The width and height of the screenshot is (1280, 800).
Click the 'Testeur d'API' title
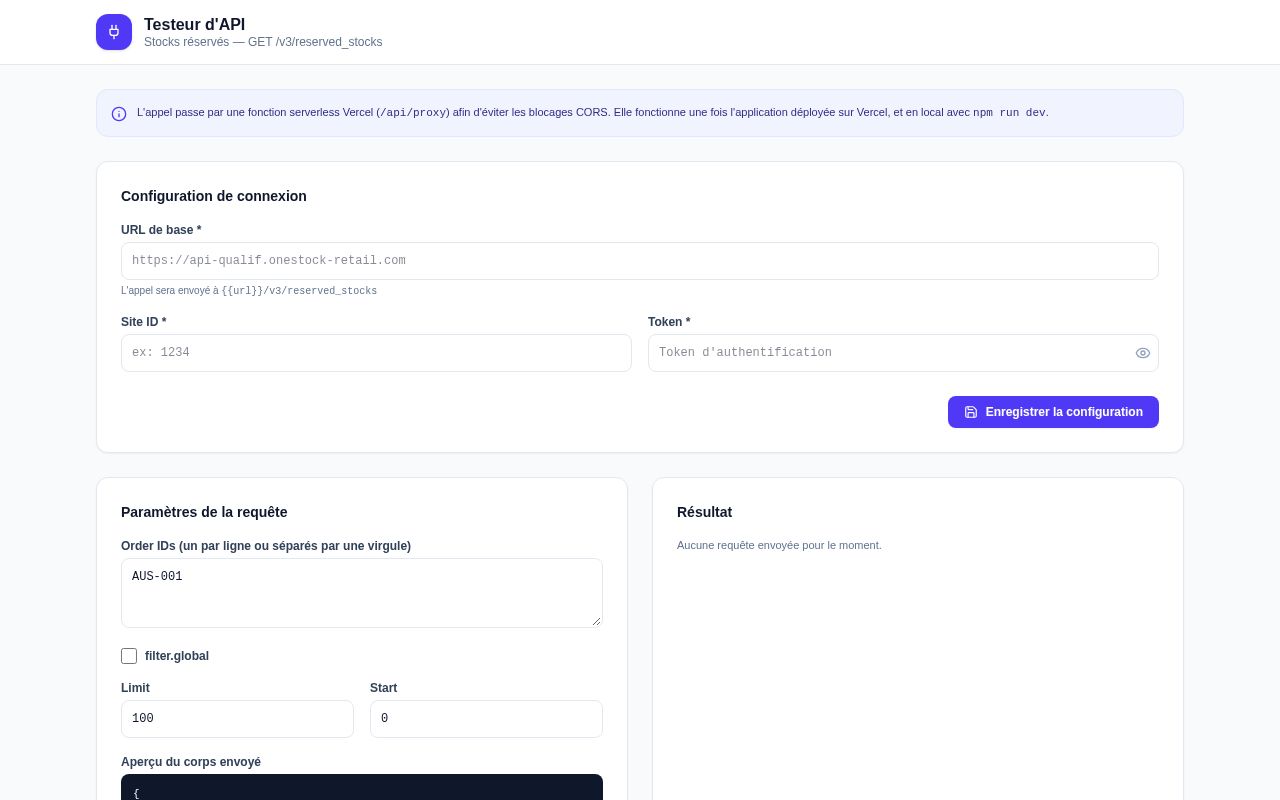[x=194, y=24]
